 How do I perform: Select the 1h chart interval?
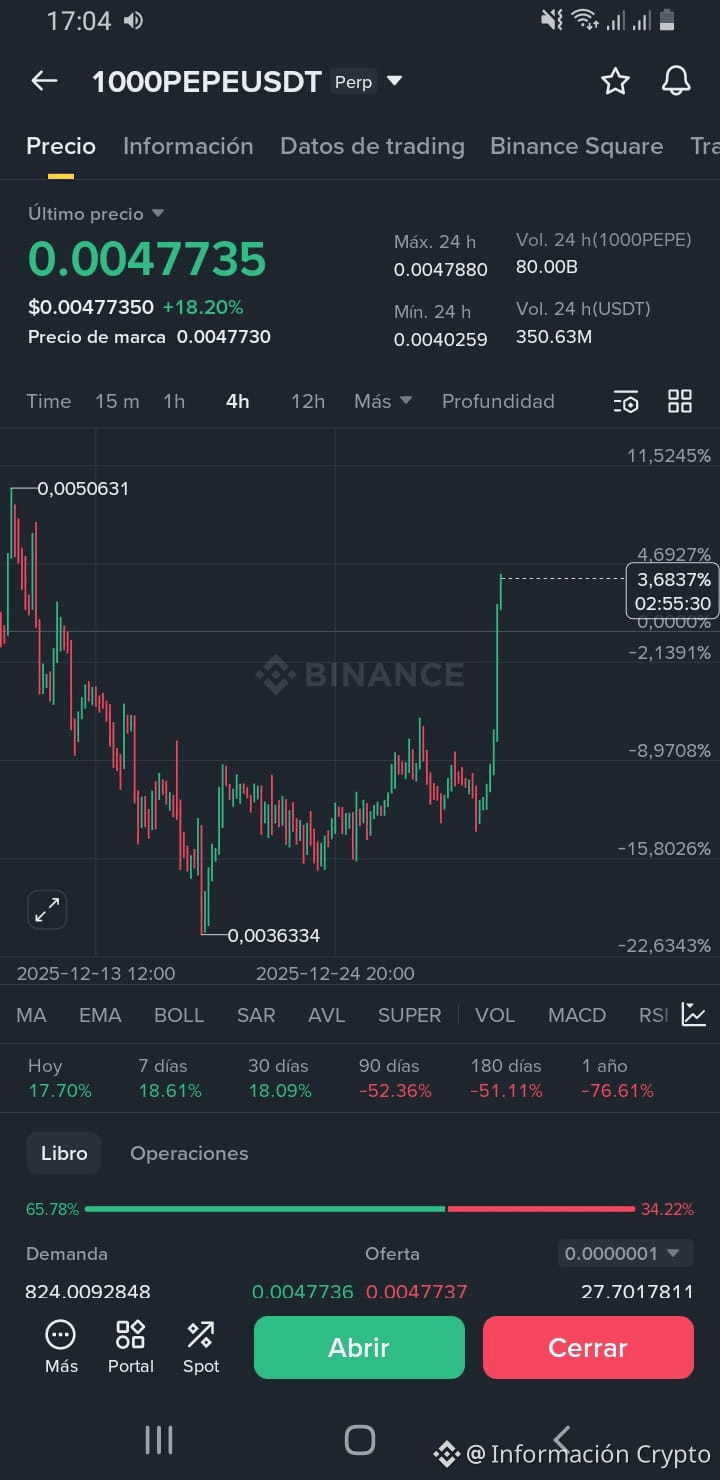pyautogui.click(x=174, y=401)
